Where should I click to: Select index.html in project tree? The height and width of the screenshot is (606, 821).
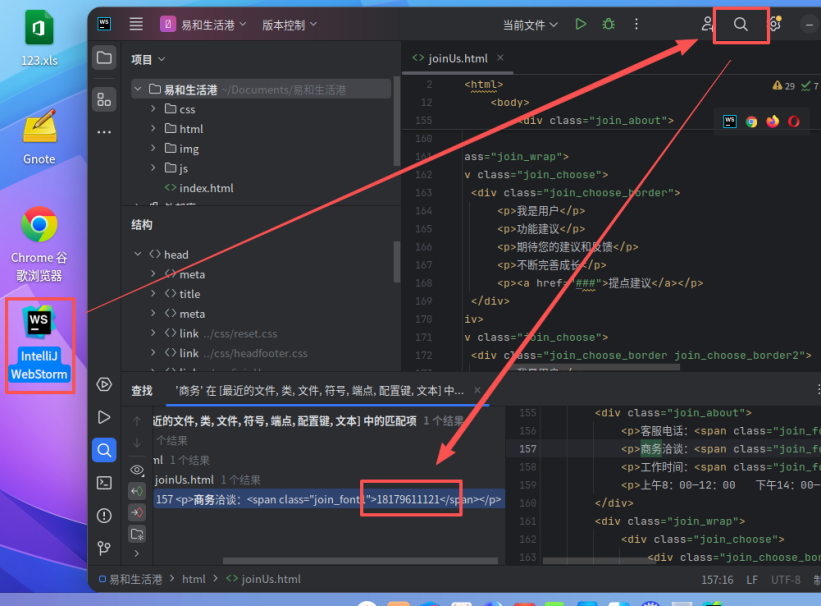coord(199,188)
